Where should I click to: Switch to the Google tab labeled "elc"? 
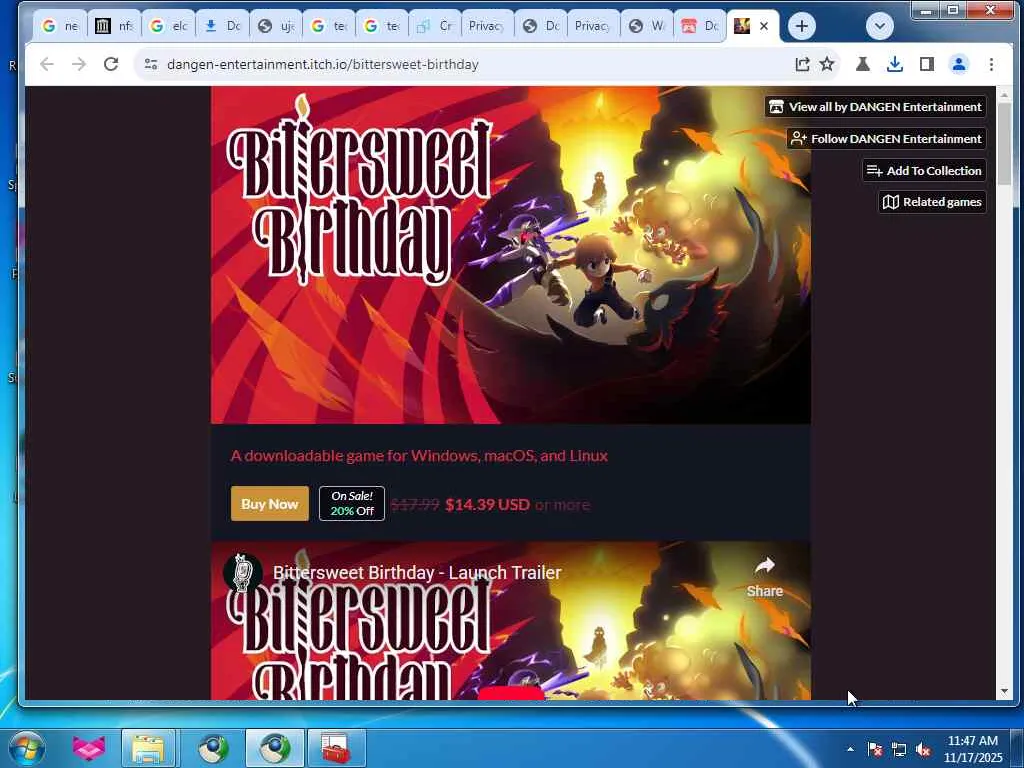tap(168, 26)
